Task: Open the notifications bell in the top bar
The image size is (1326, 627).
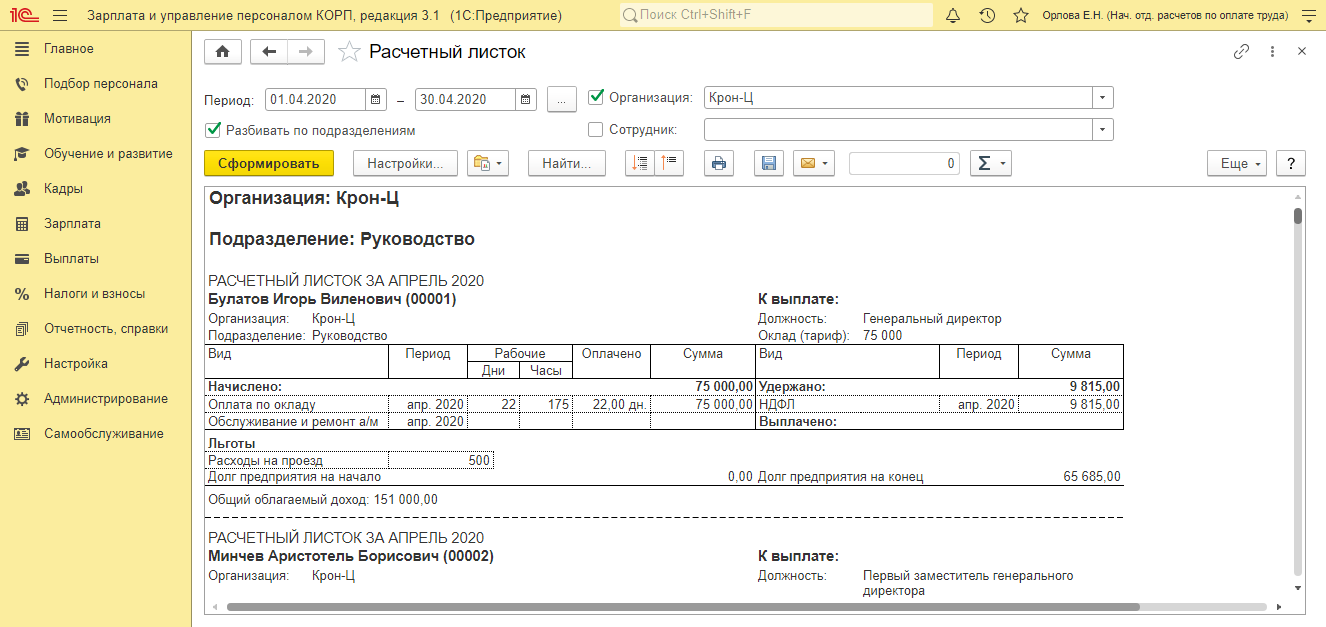Action: [x=953, y=16]
